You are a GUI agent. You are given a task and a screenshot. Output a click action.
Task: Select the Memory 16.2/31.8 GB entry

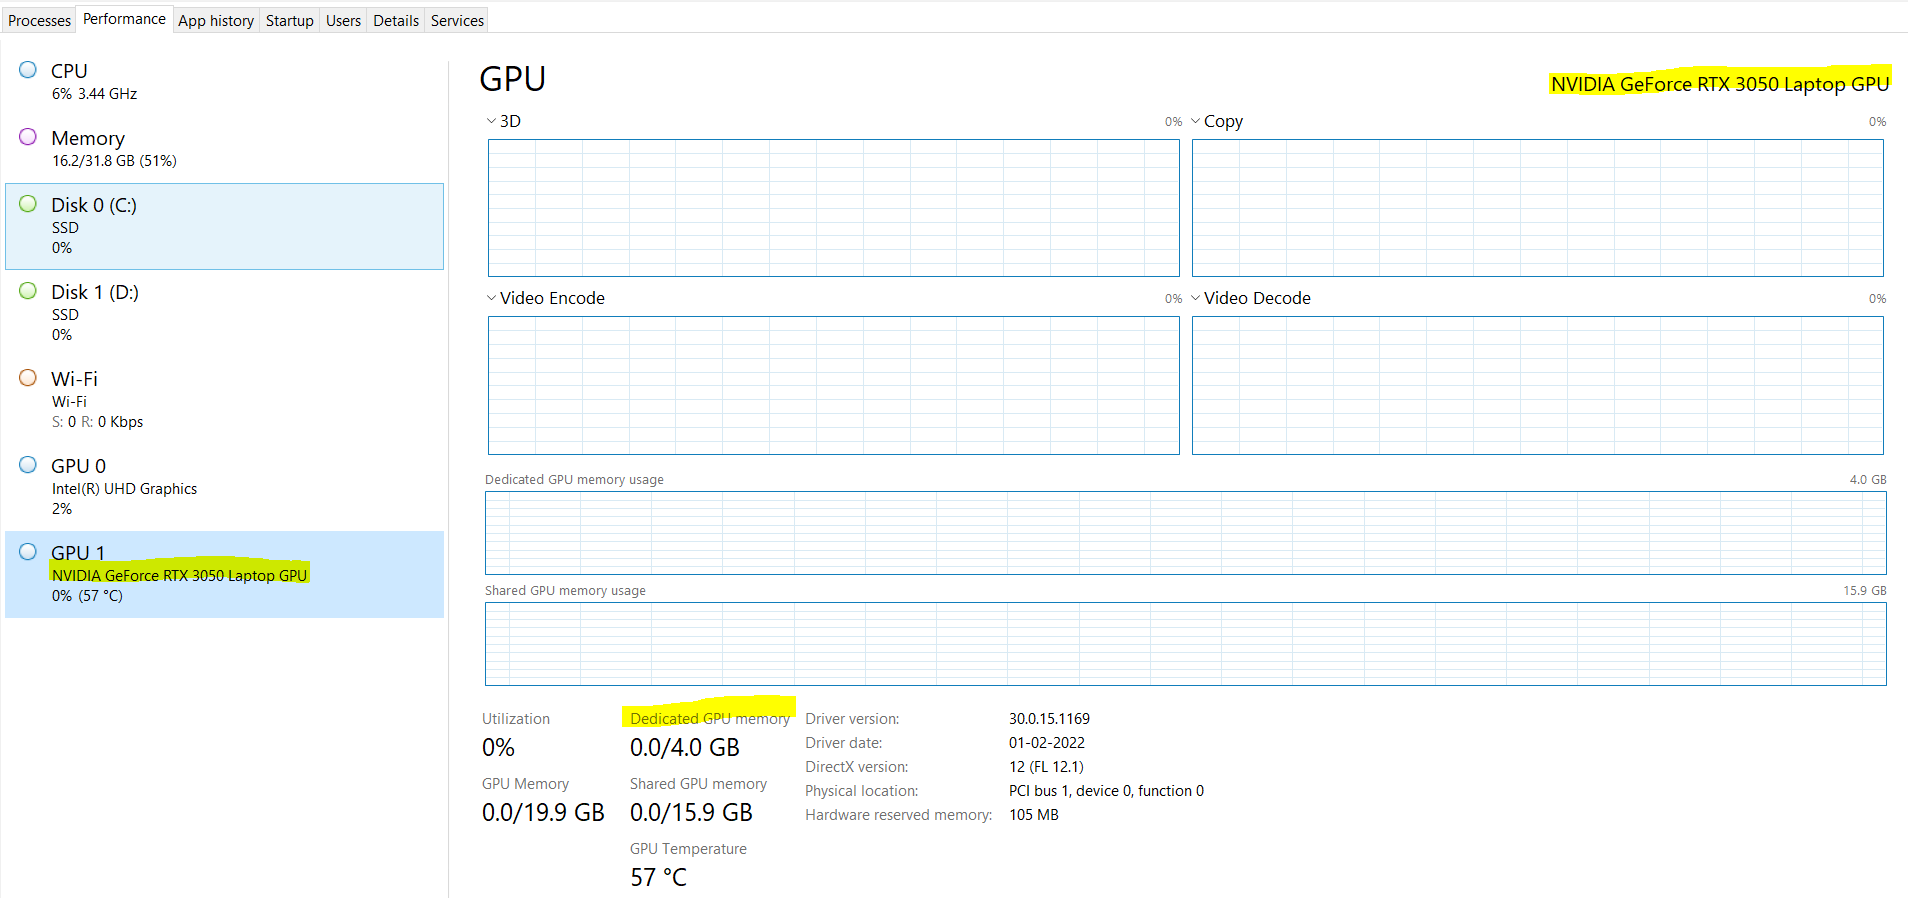point(114,148)
